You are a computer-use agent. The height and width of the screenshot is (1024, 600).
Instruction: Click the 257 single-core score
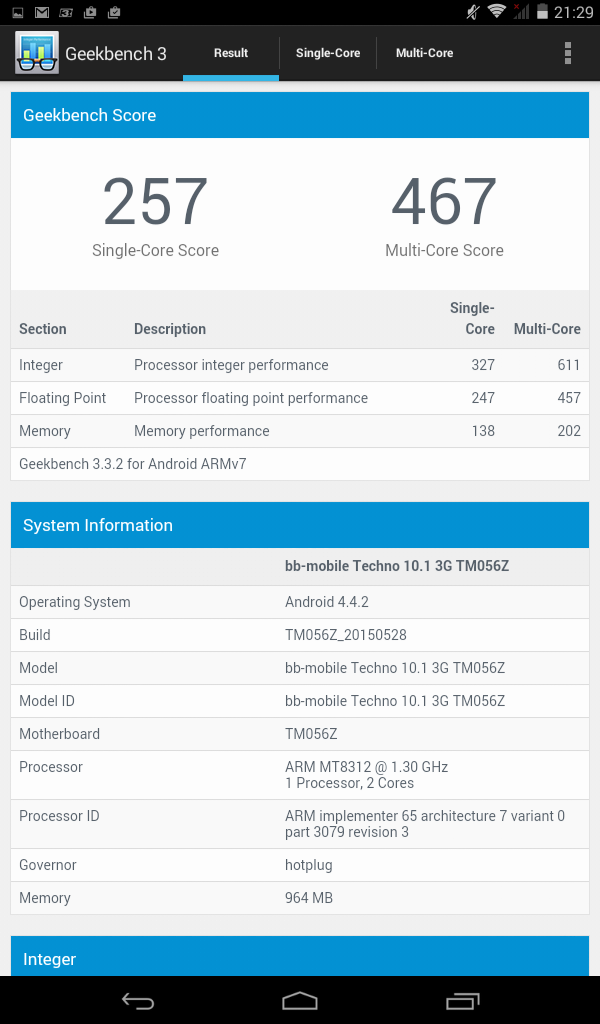point(155,201)
